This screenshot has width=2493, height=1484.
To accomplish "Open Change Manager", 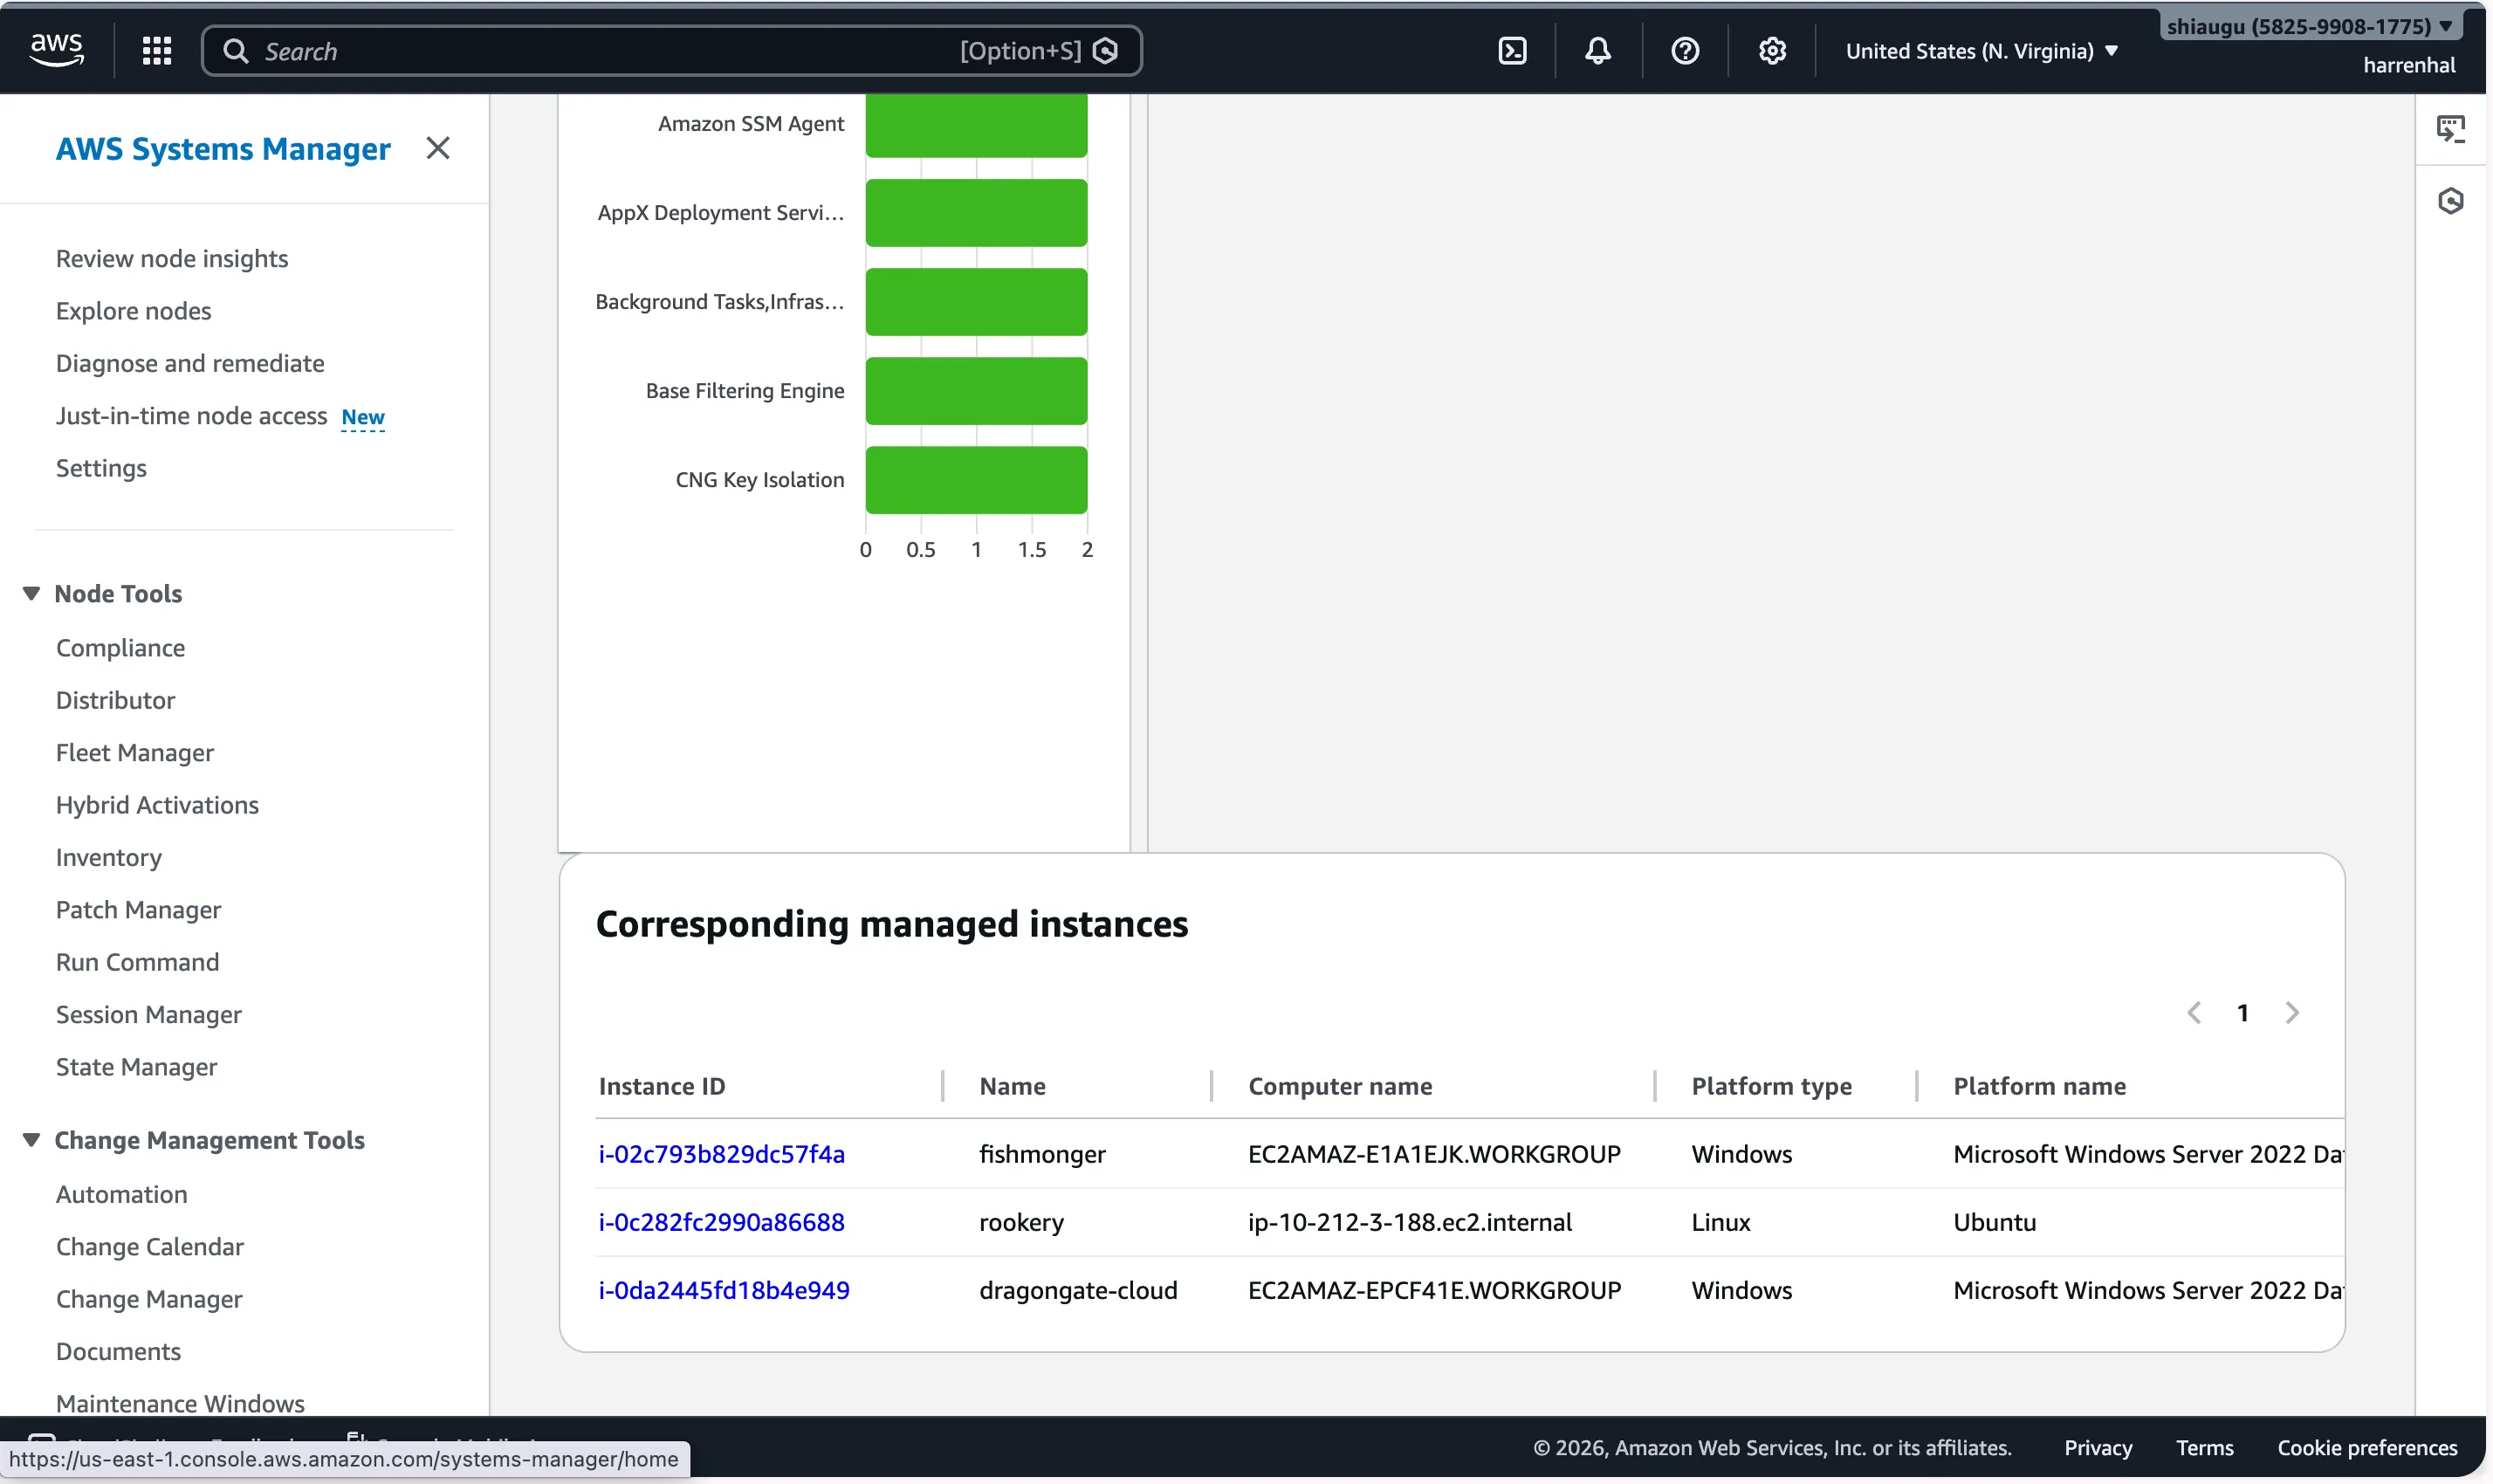I will 149,1299.
